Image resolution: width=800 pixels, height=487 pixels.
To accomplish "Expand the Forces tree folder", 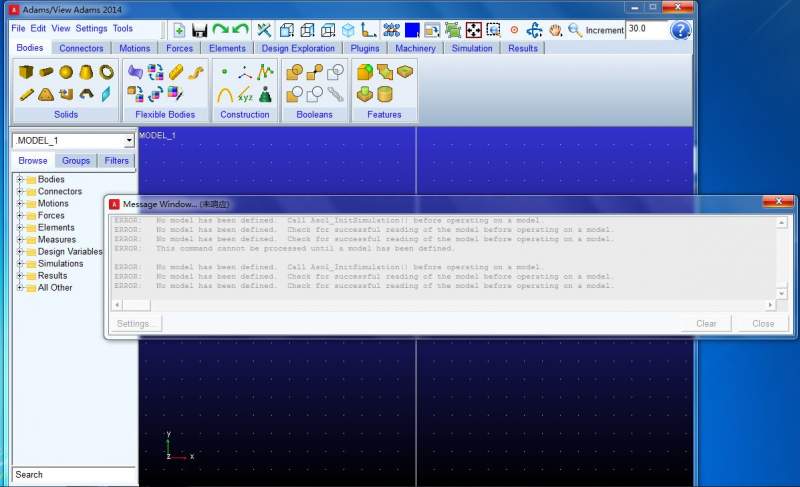I will pos(20,215).
